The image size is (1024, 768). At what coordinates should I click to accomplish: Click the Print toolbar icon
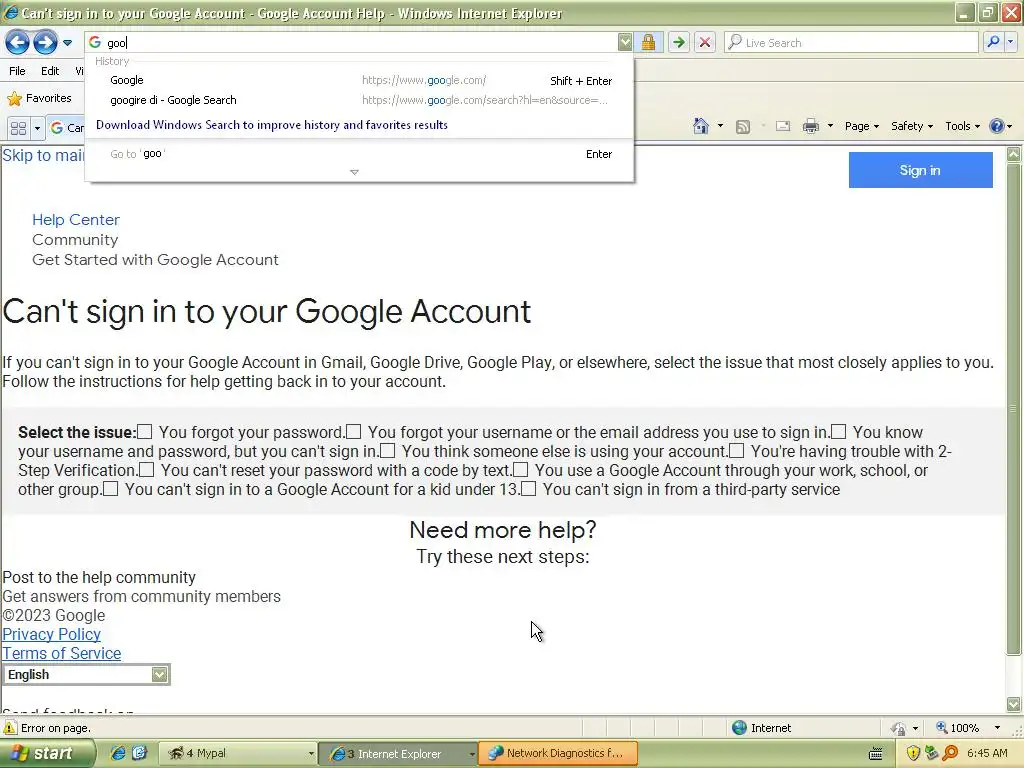(x=810, y=126)
